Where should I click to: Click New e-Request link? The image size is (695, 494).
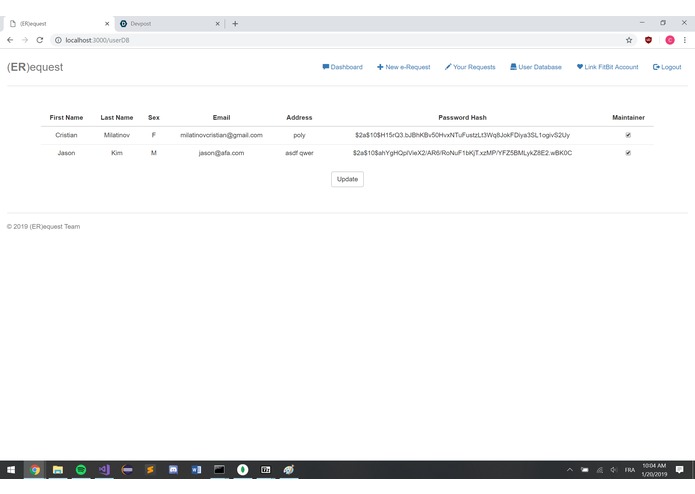pyautogui.click(x=403, y=67)
